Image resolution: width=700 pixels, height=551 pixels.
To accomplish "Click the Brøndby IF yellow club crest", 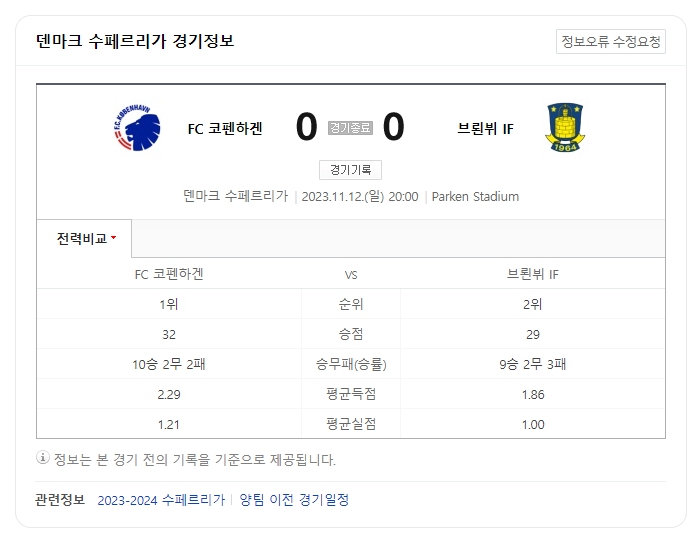I will pos(566,128).
